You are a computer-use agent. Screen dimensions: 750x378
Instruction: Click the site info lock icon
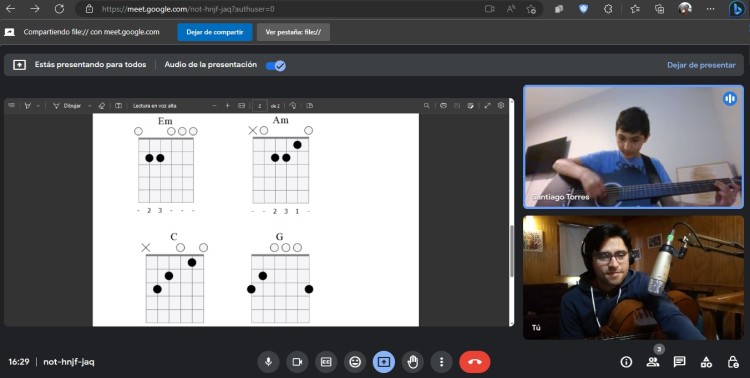pyautogui.click(x=89, y=9)
